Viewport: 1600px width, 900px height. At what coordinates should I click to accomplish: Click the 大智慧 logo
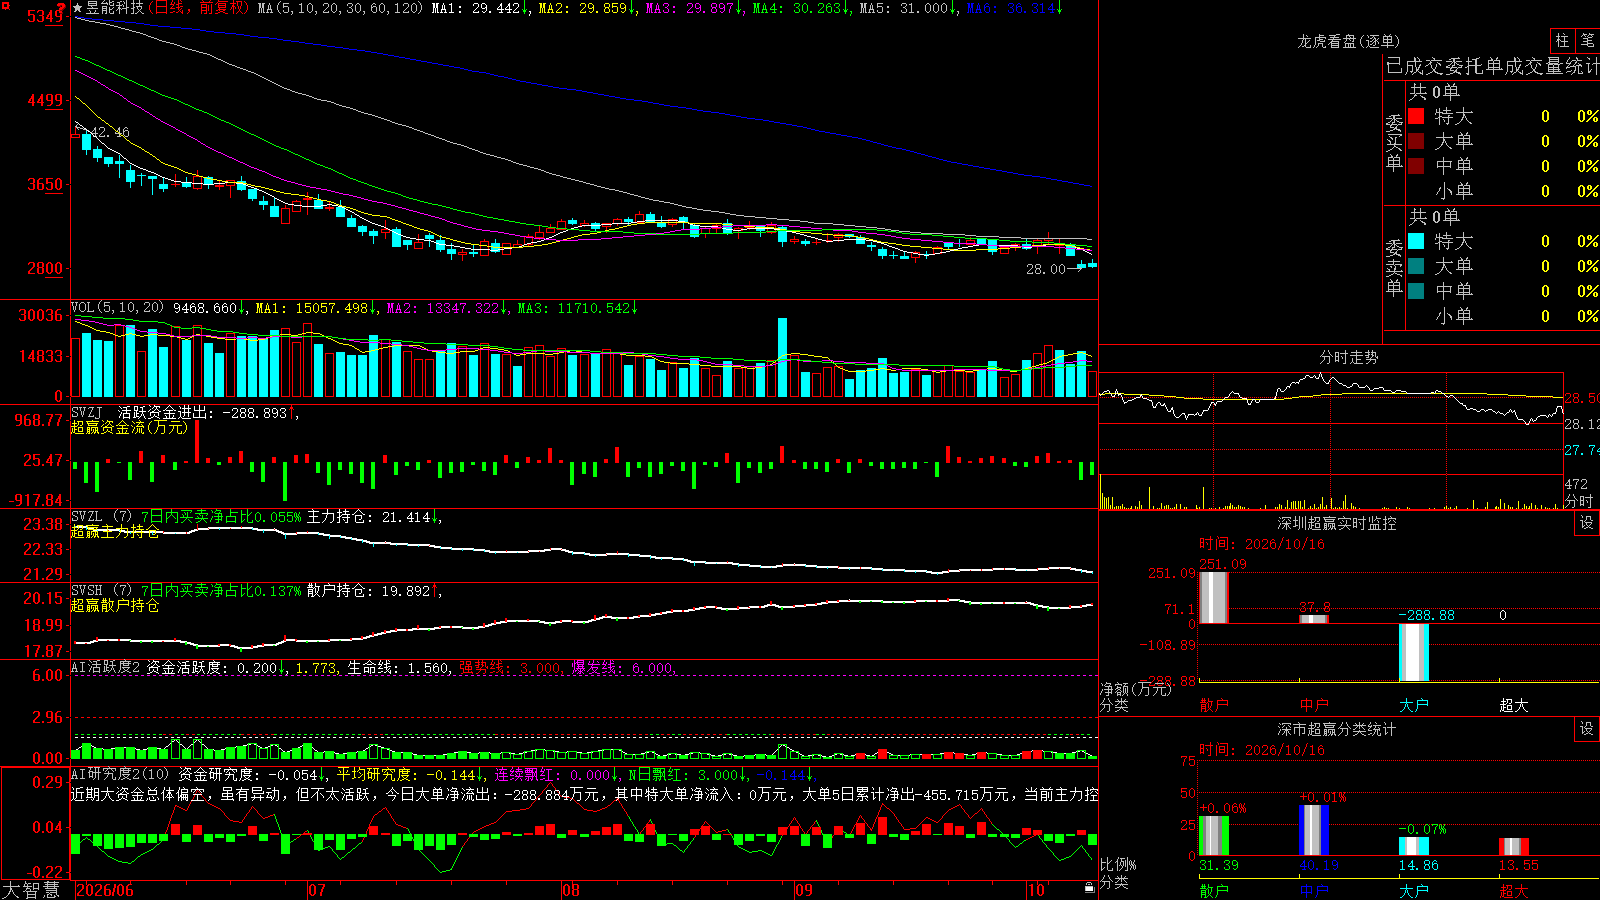[31, 890]
